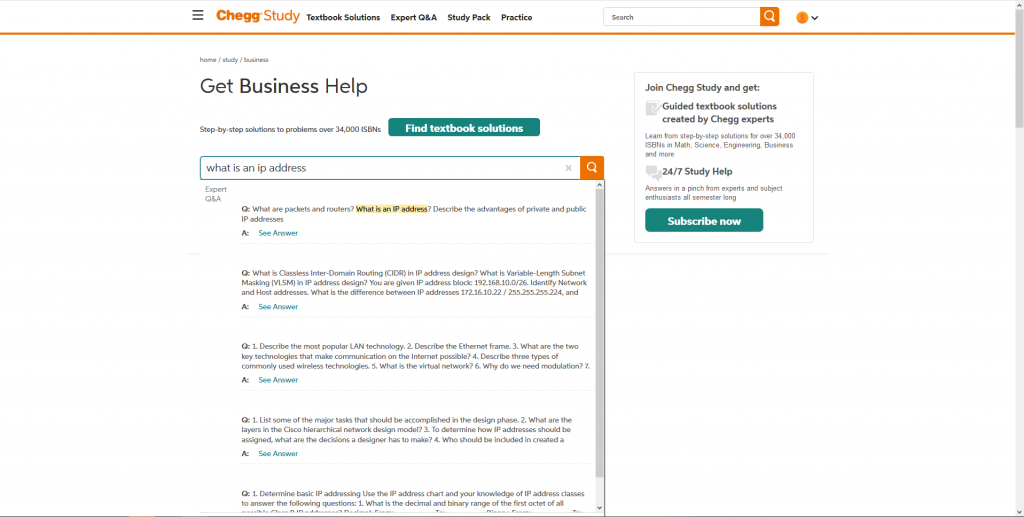This screenshot has width=1024, height=517.
Task: Open the Textbook Solutions menu
Action: coord(343,17)
